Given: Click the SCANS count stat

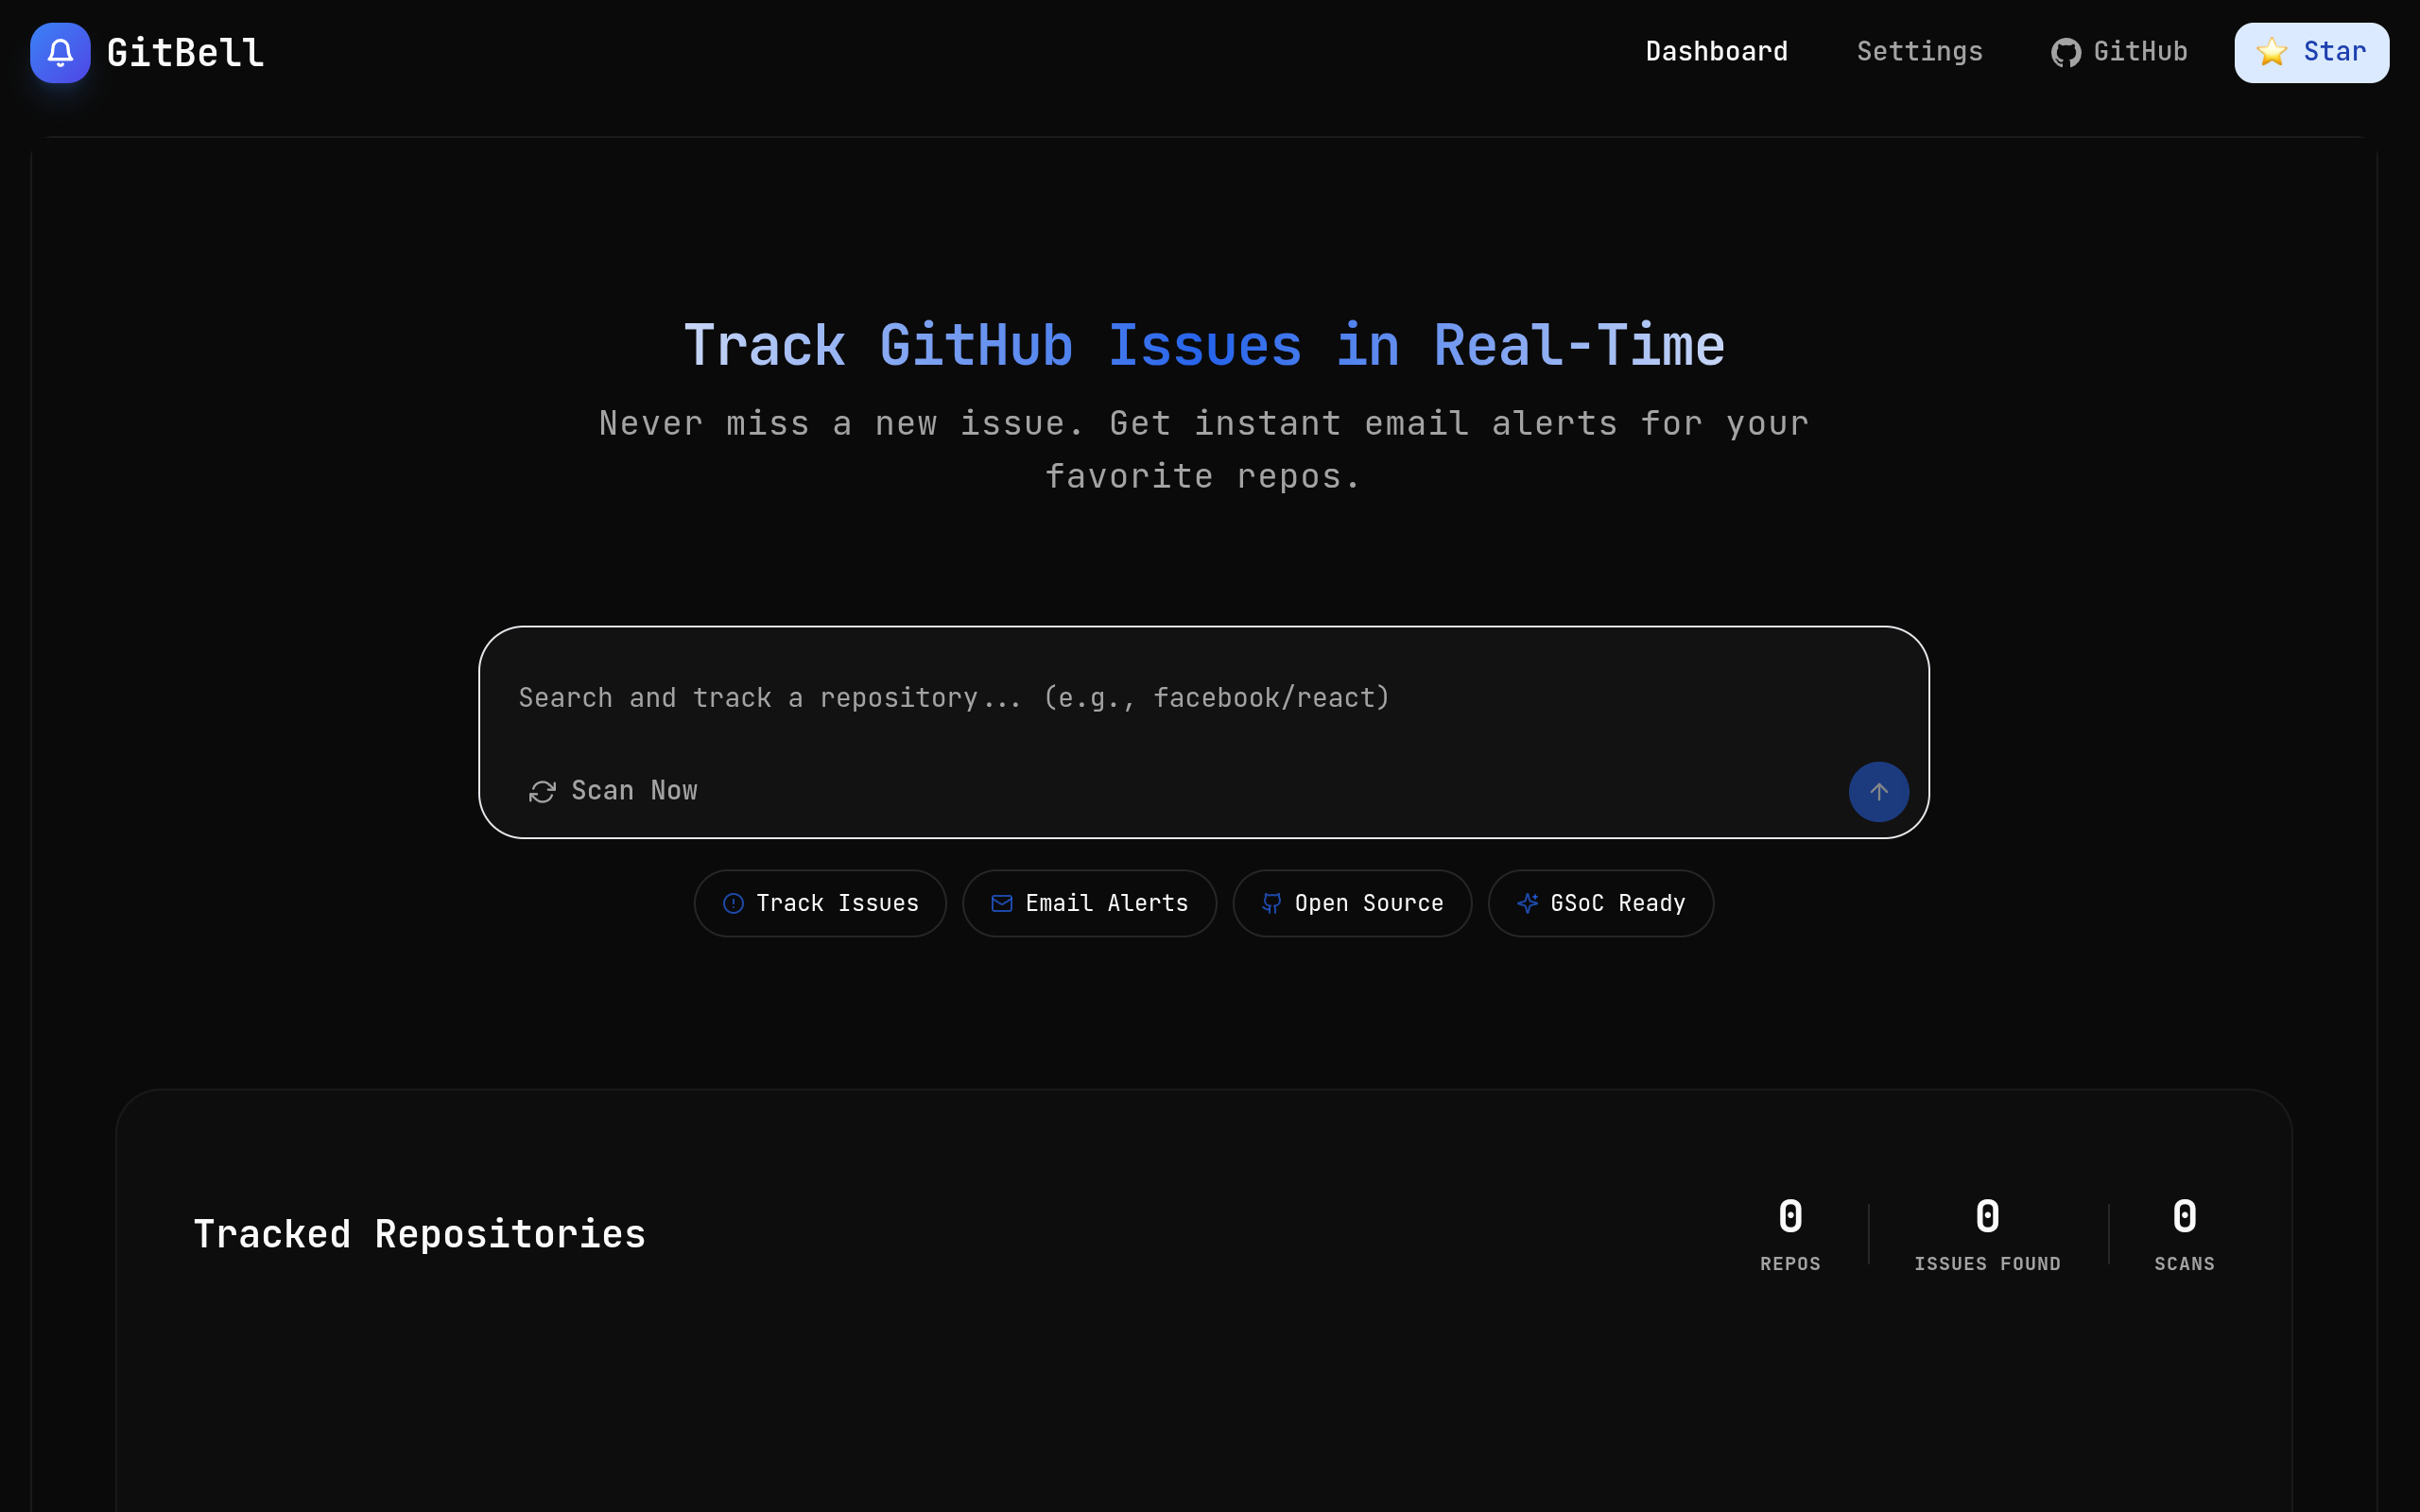Looking at the screenshot, I should (x=2184, y=1234).
